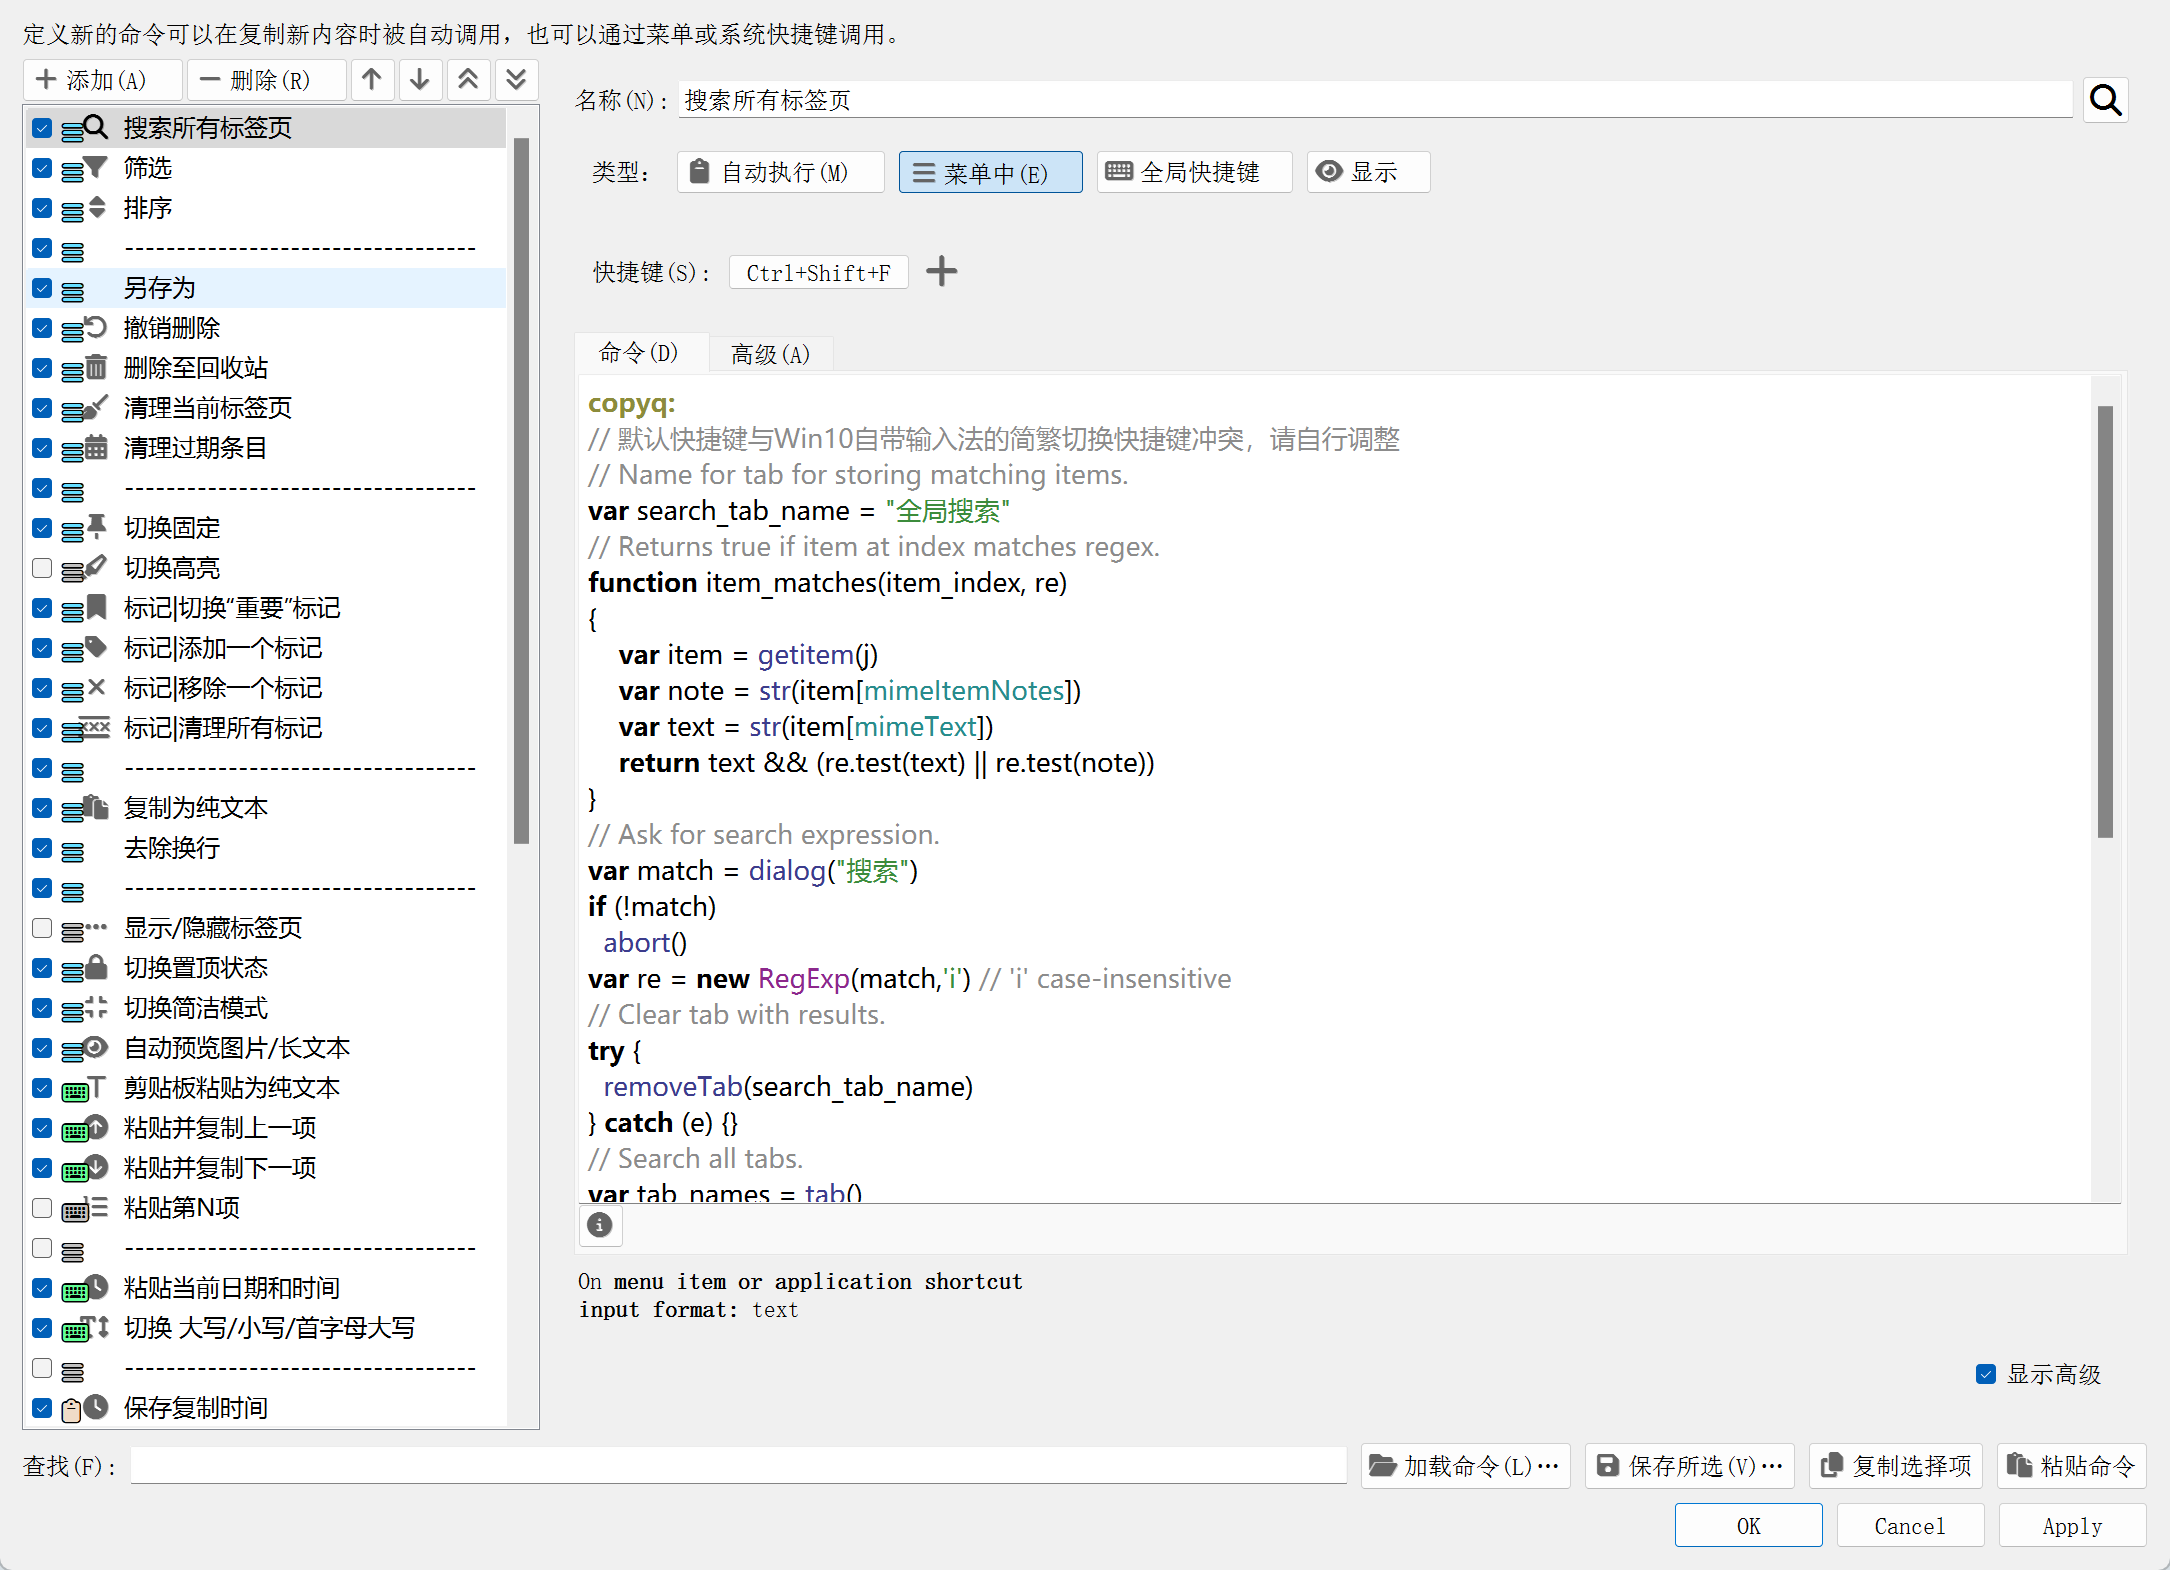Enable the 切换高亮 command checkbox
The image size is (2170, 1570).
(x=42, y=568)
